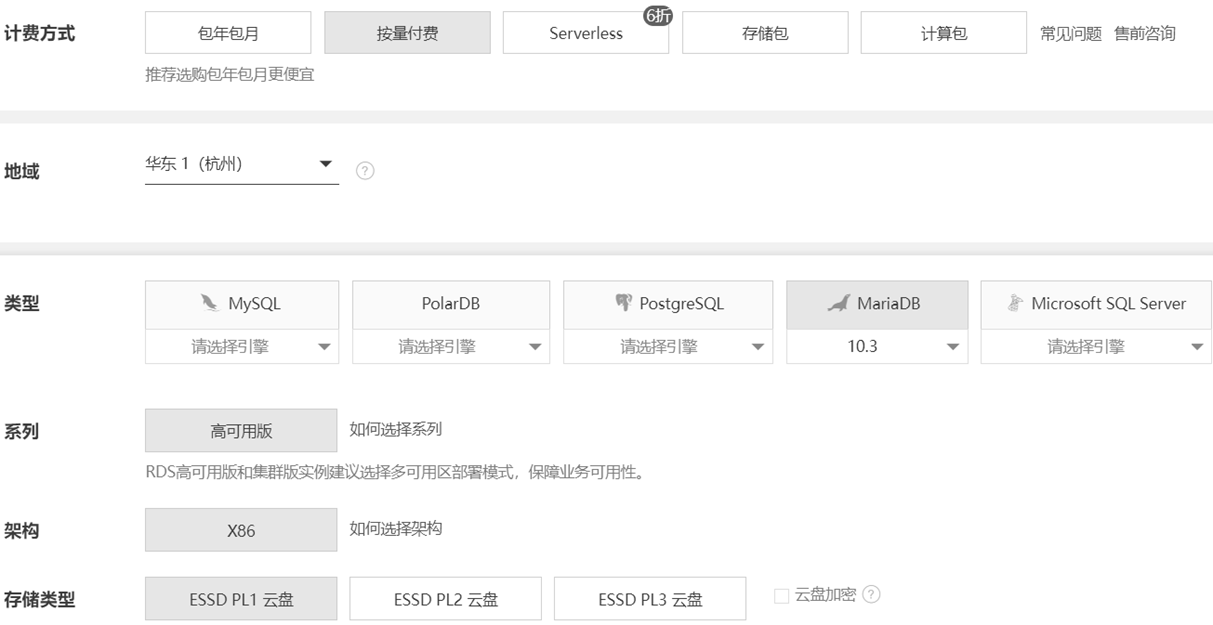The height and width of the screenshot is (625, 1213).
Task: Click the help icon next to region dropdown
Action: tap(365, 171)
